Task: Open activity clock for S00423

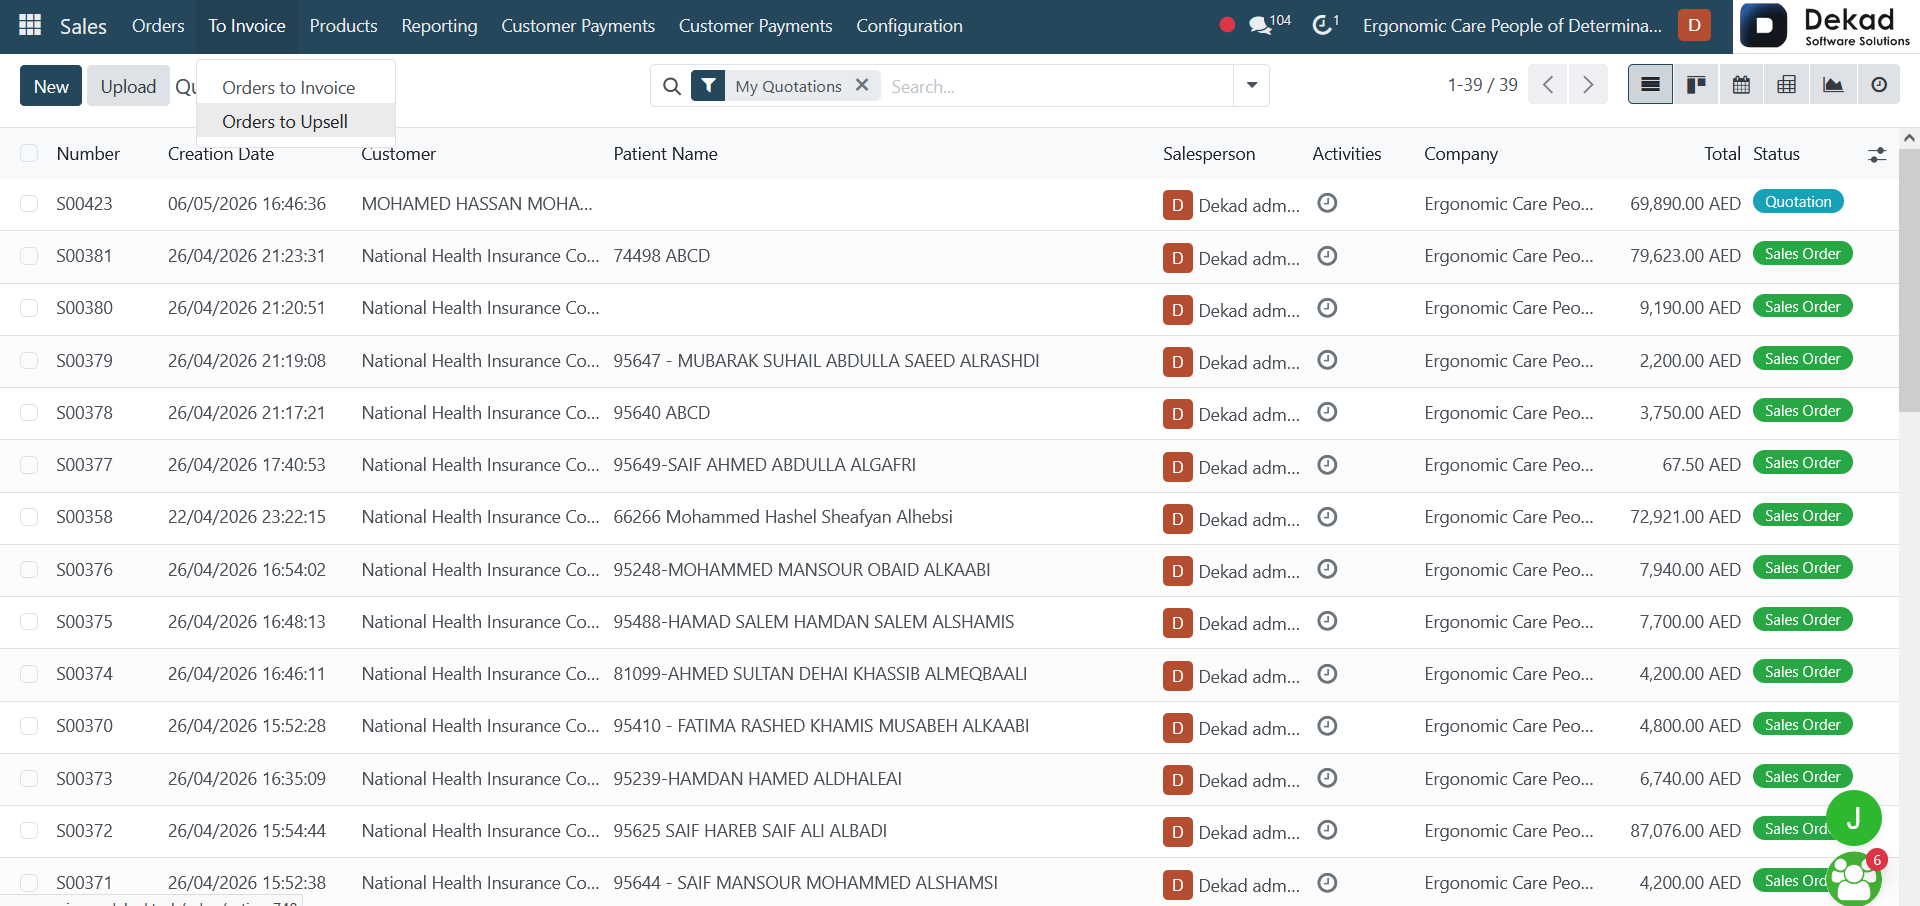Action: pyautogui.click(x=1327, y=203)
